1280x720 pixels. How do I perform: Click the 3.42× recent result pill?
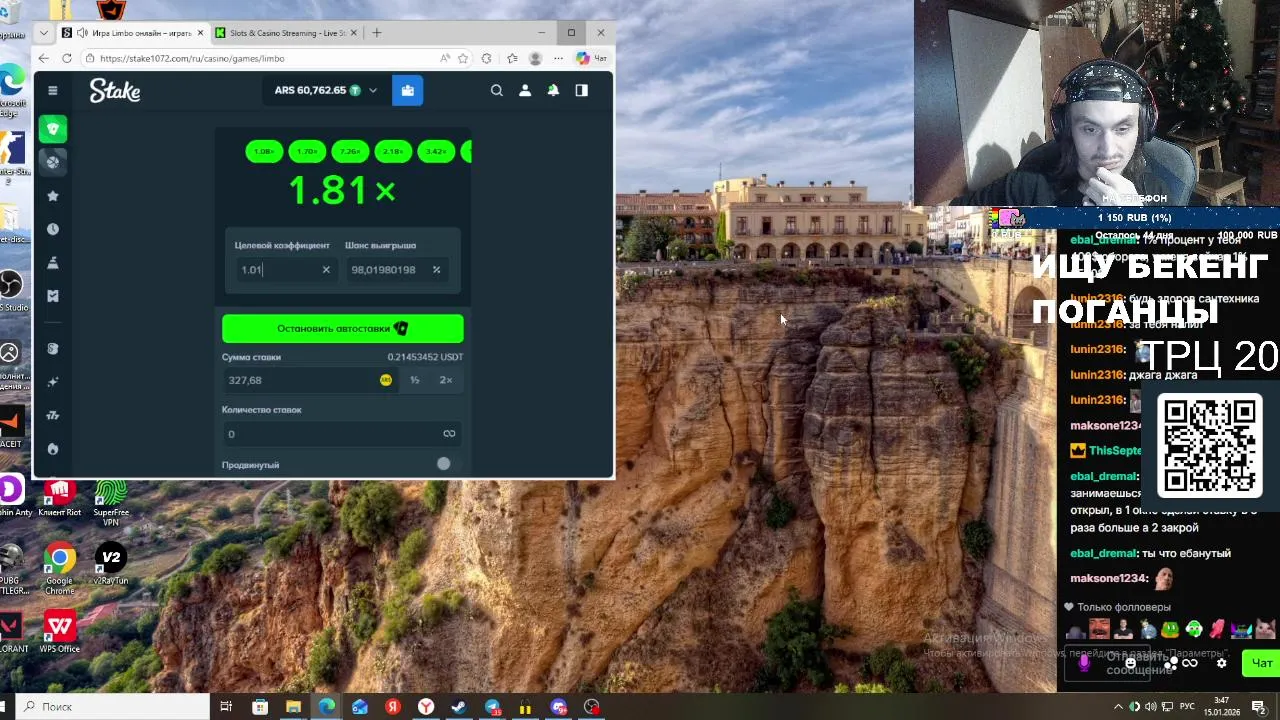click(436, 151)
